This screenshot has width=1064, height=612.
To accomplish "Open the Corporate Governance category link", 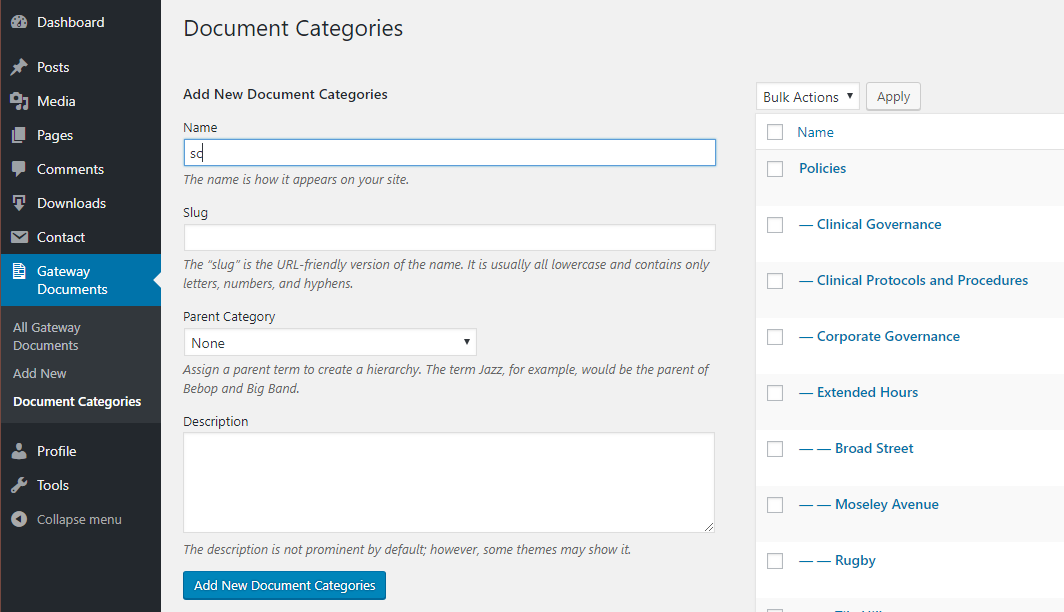I will (x=888, y=336).
